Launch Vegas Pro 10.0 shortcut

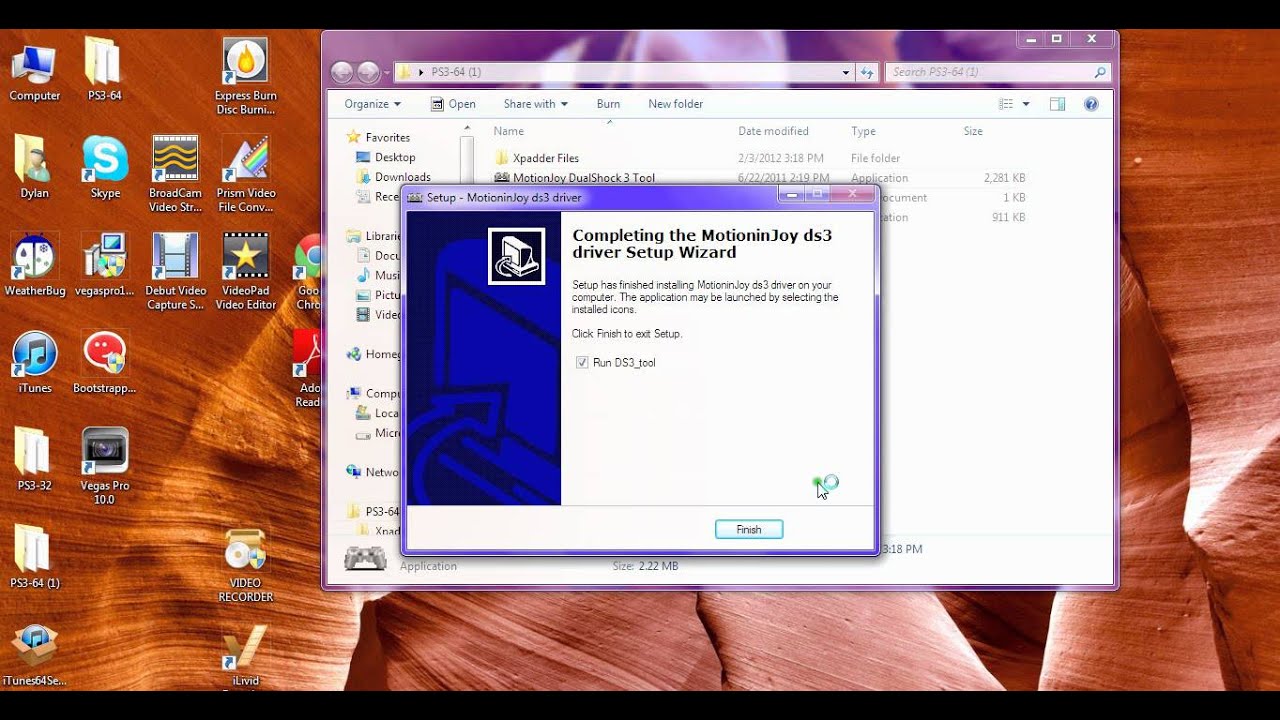105,466
